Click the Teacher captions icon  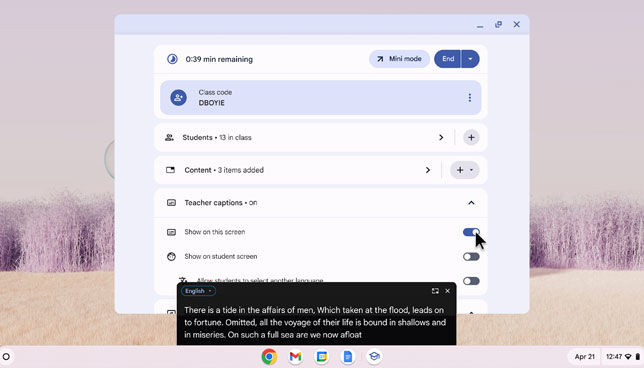pos(171,203)
